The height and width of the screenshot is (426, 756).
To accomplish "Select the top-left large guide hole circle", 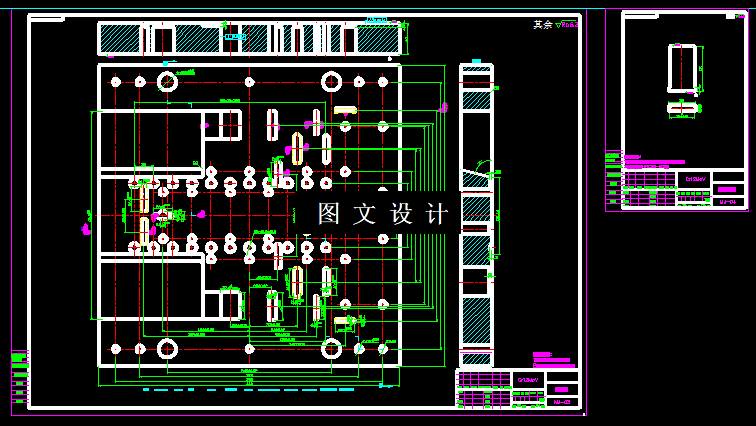I will click(x=167, y=81).
